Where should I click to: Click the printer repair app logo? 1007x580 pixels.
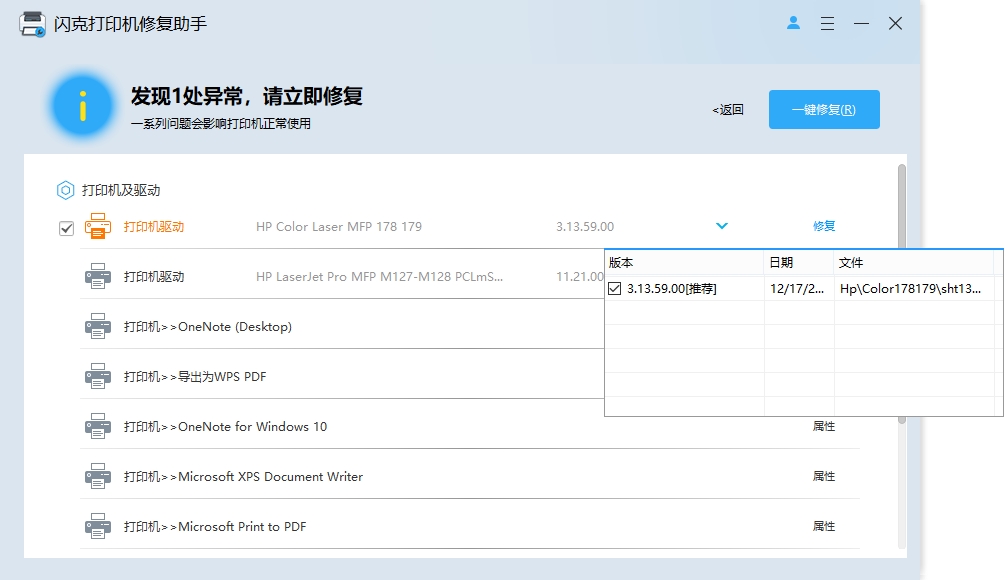pos(32,24)
